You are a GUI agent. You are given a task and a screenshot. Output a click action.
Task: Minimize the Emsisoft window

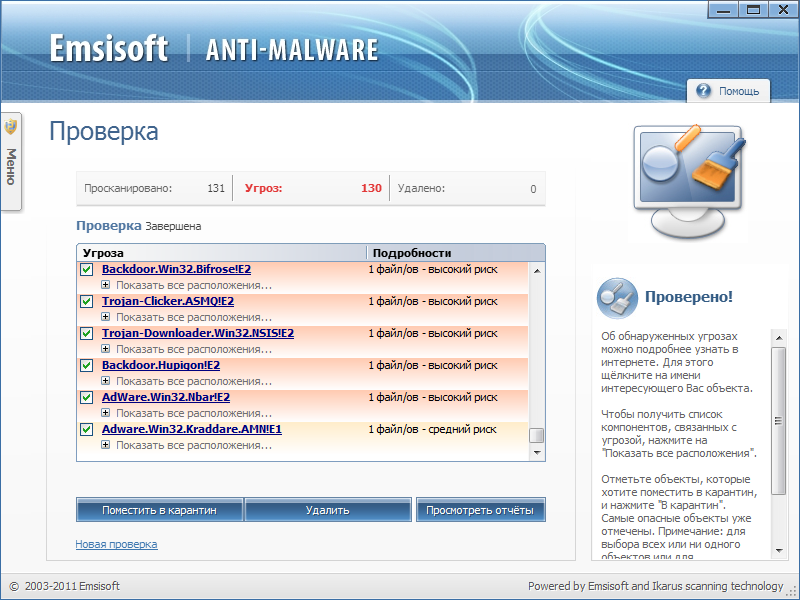[x=723, y=10]
